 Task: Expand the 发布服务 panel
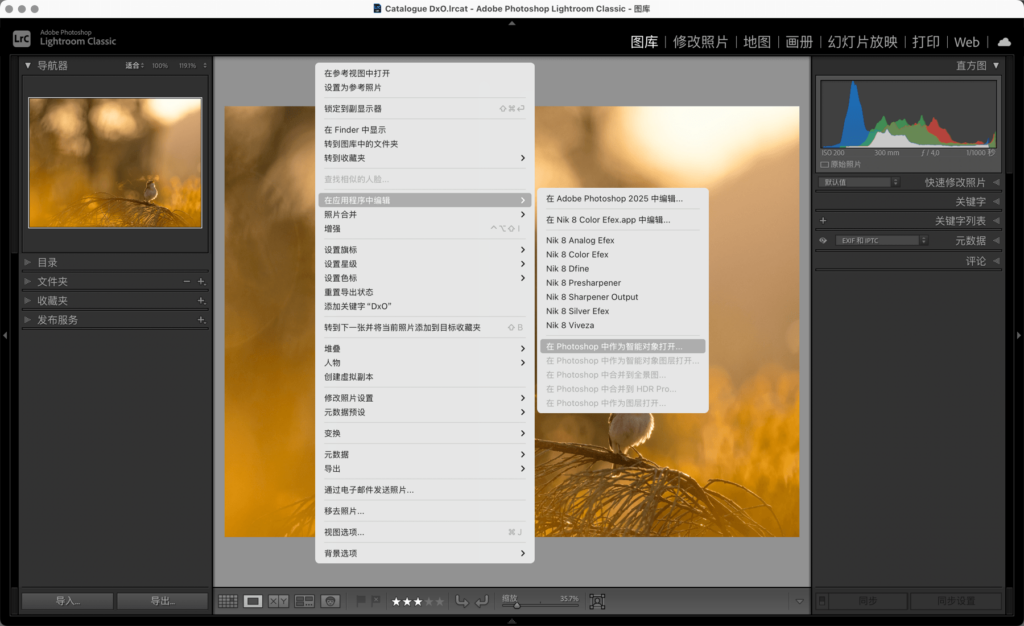(x=27, y=319)
